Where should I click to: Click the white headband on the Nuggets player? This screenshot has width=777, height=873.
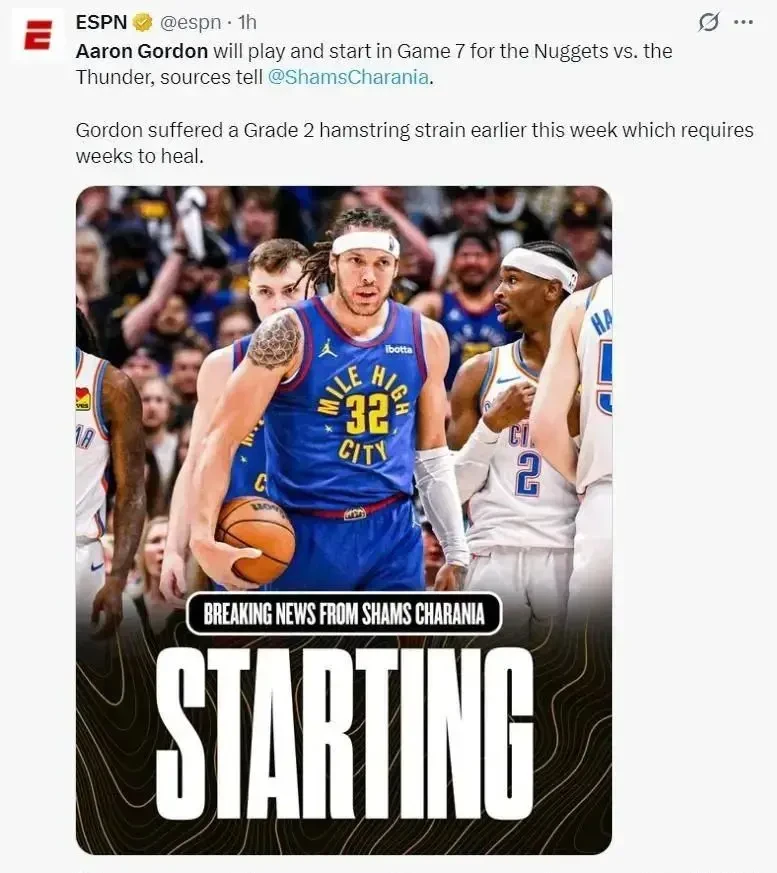coord(366,243)
